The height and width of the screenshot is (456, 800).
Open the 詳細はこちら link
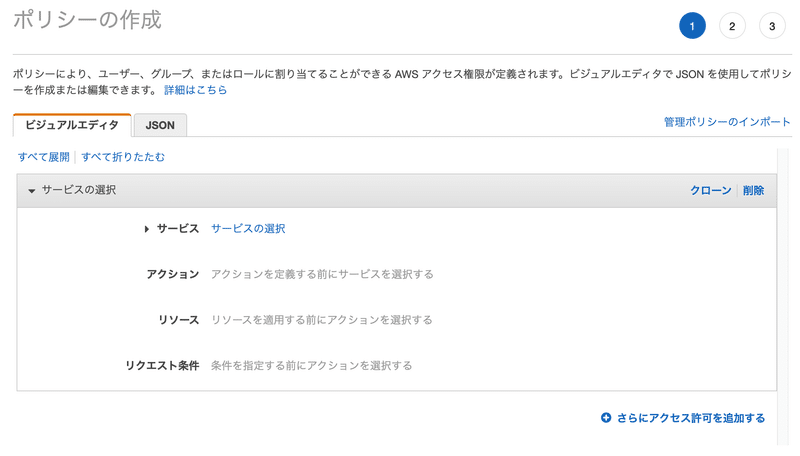(x=196, y=90)
